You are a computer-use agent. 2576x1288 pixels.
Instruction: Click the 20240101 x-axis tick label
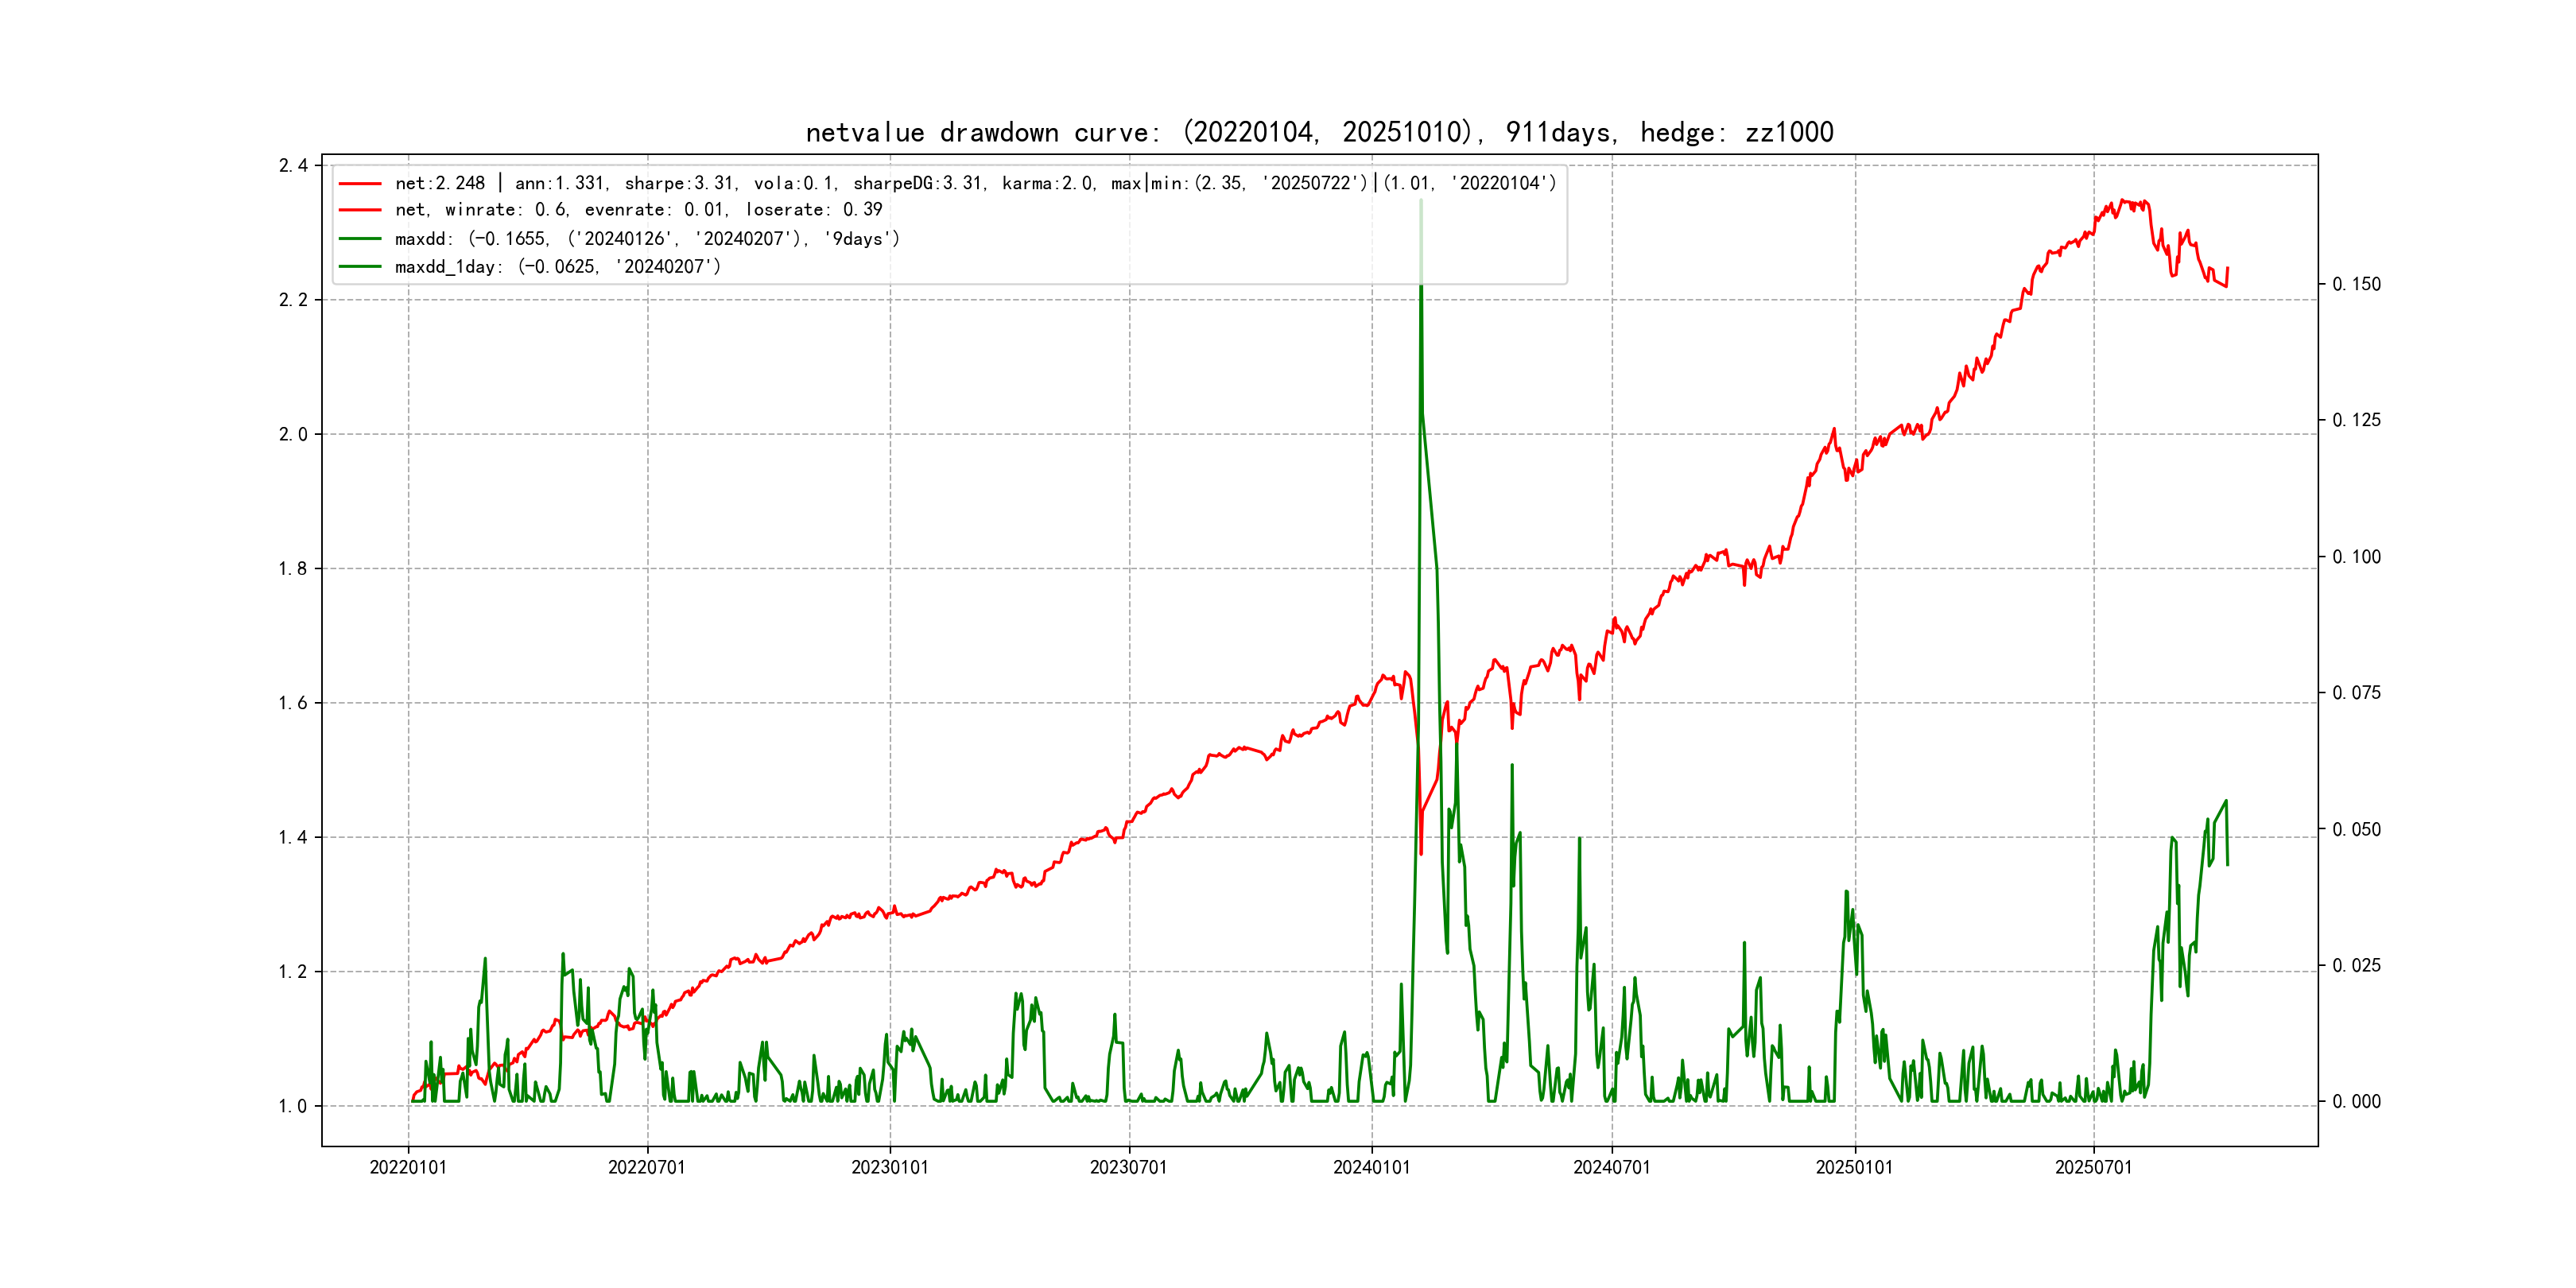[x=1371, y=1168]
